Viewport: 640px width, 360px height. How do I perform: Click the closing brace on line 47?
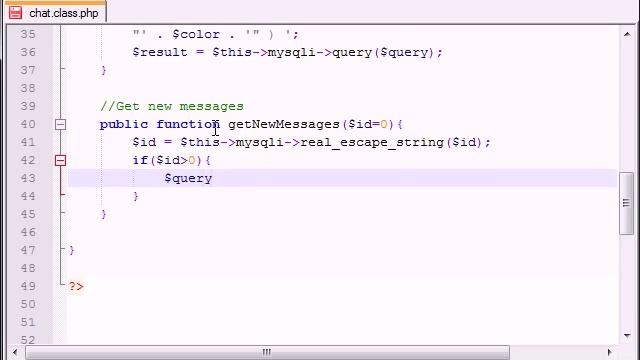pos(72,250)
